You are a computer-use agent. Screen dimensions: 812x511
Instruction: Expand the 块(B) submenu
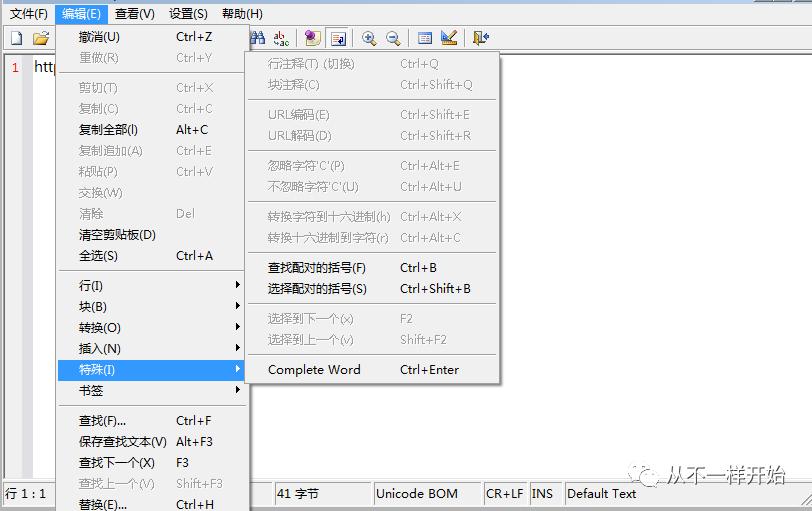(151, 306)
